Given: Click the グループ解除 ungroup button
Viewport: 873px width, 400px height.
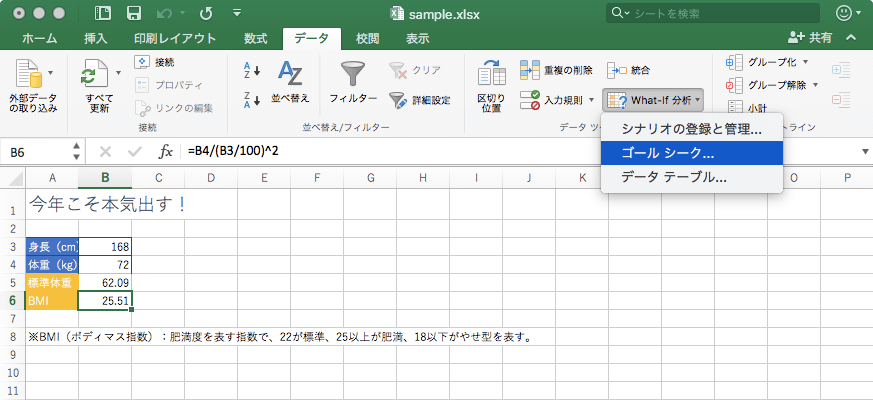Looking at the screenshot, I should pyautogui.click(x=766, y=85).
